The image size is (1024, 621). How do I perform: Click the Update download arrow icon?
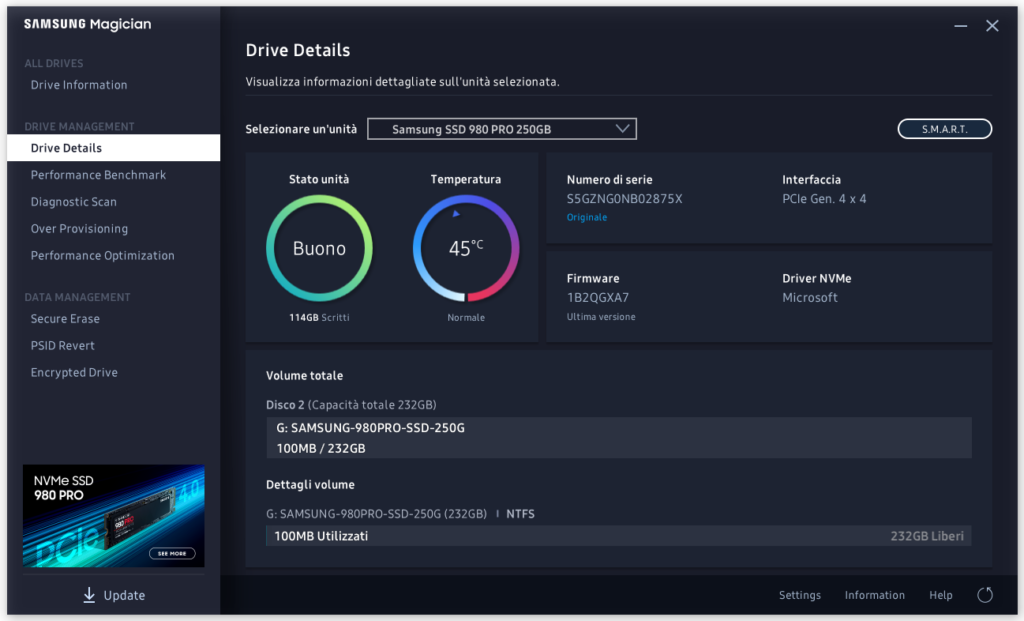[89, 595]
